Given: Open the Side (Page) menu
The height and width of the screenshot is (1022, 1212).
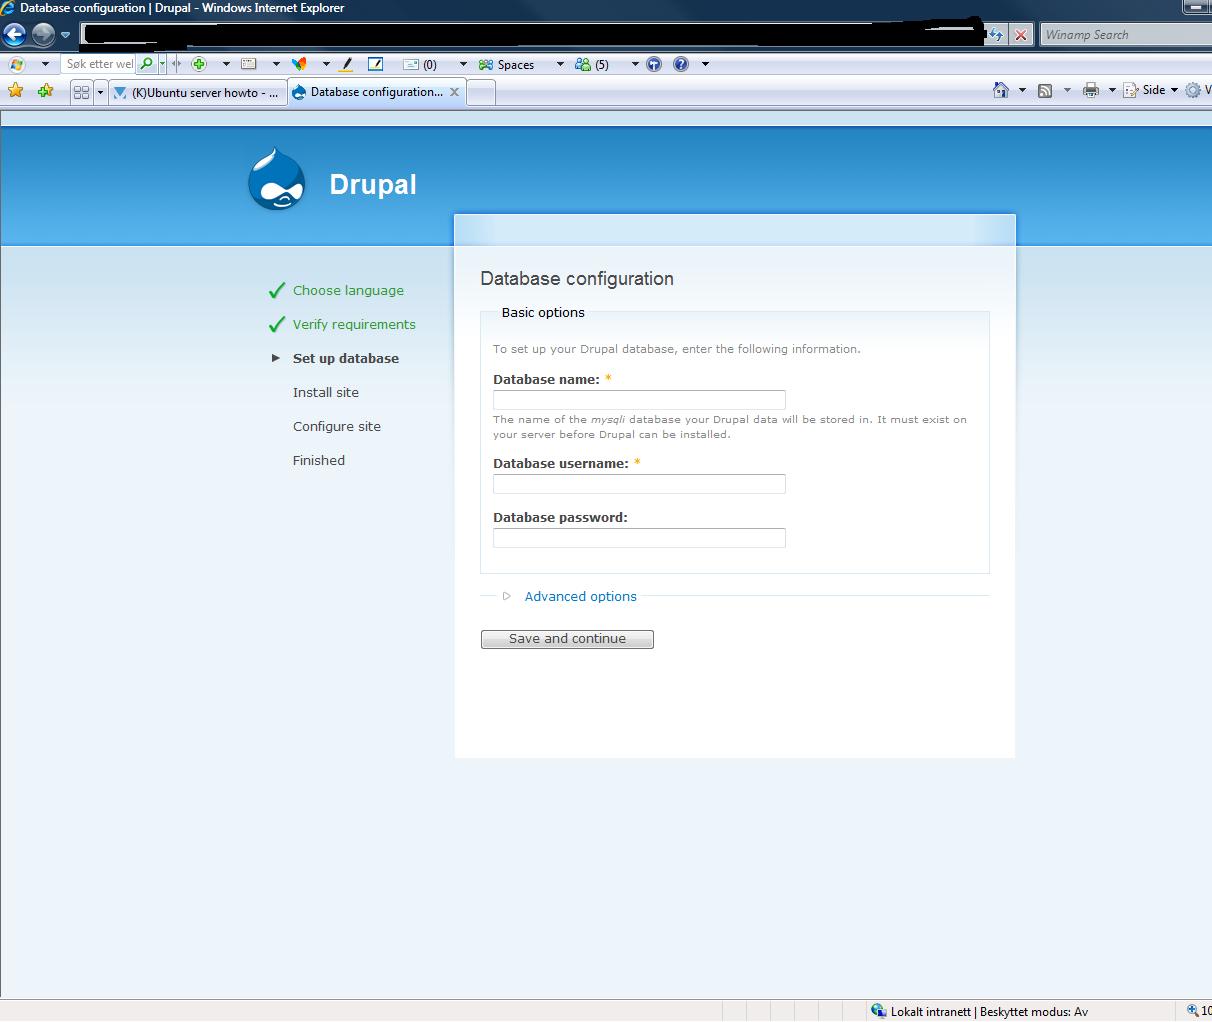Looking at the screenshot, I should click(1150, 90).
